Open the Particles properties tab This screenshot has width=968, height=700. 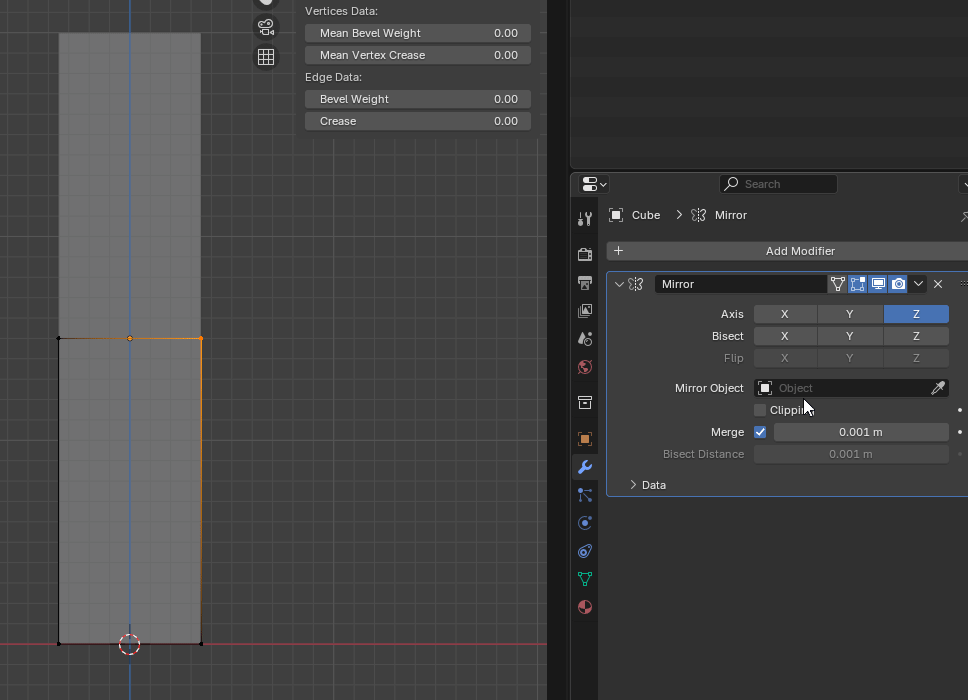tap(585, 495)
